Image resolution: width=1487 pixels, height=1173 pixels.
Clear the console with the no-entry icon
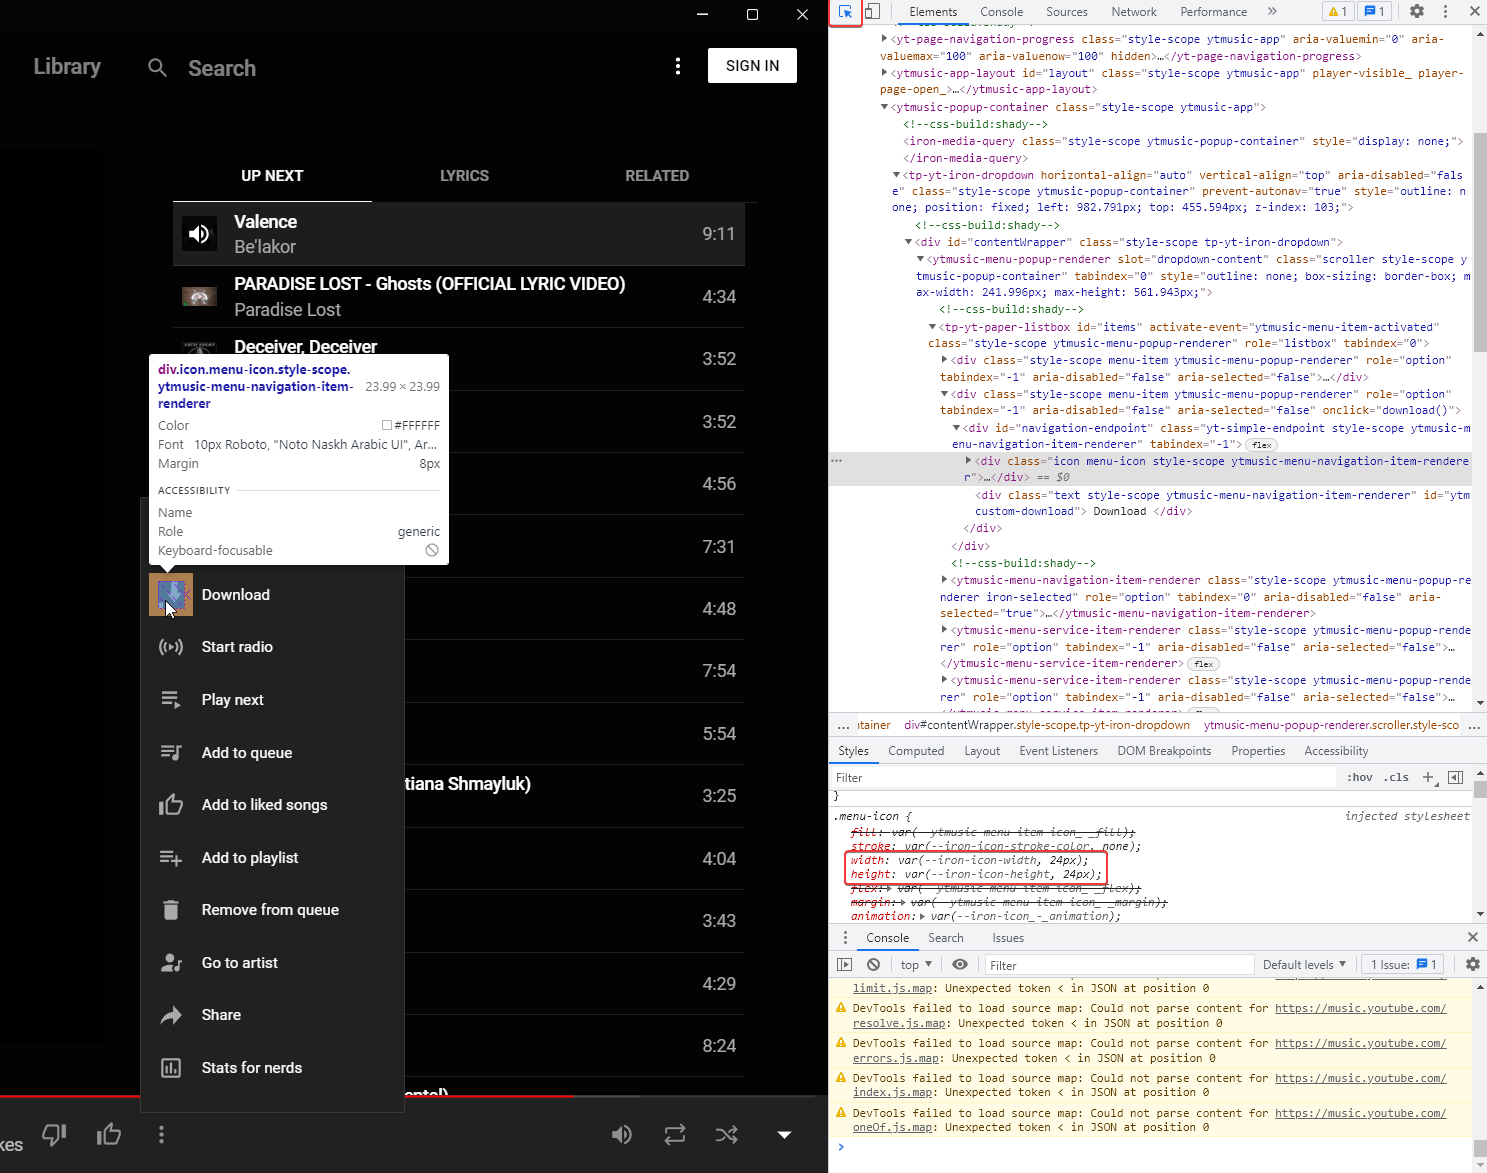coord(873,964)
